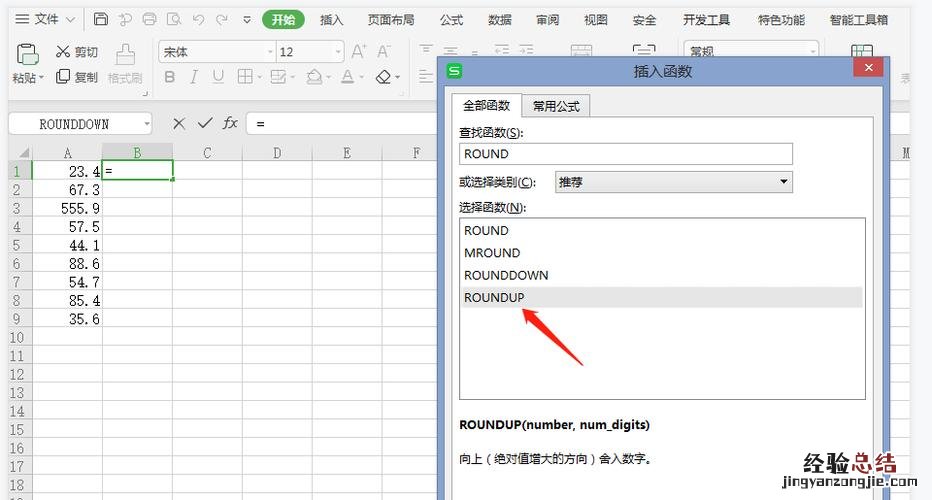Image resolution: width=932 pixels, height=500 pixels.
Task: Toggle Underline formatting
Action: pos(217,77)
